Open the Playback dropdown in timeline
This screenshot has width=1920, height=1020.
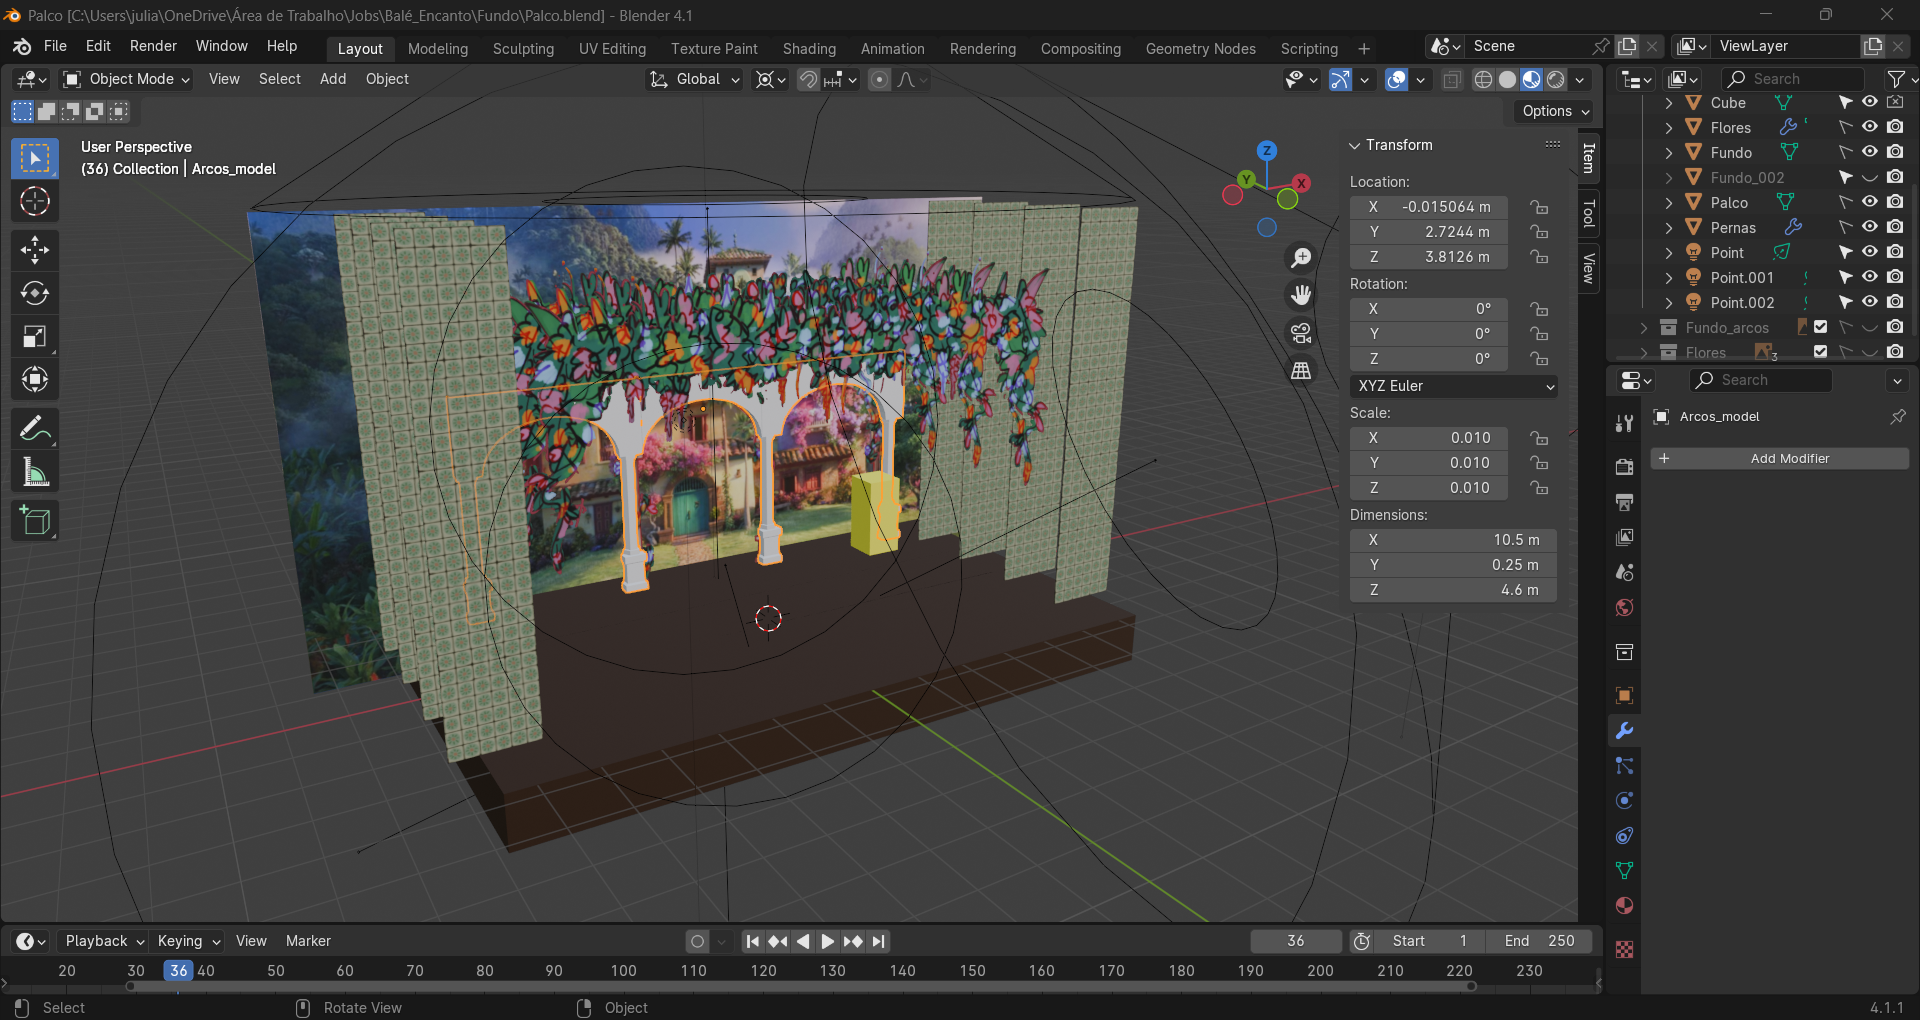click(x=104, y=941)
